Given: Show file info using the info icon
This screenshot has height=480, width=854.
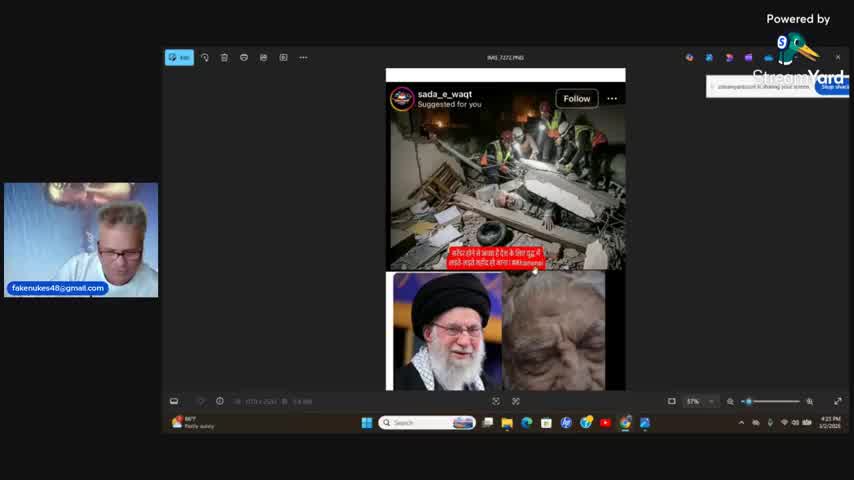Looking at the screenshot, I should 220,401.
